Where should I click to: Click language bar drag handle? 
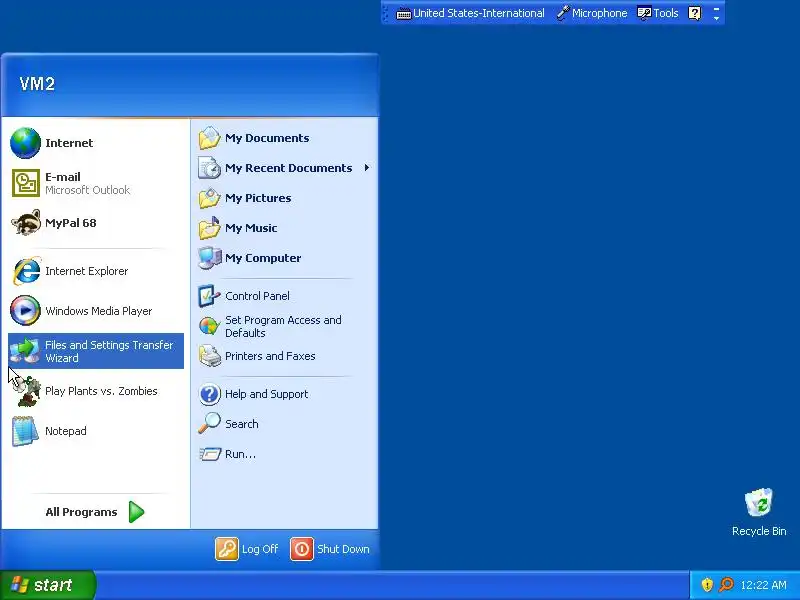(x=385, y=13)
